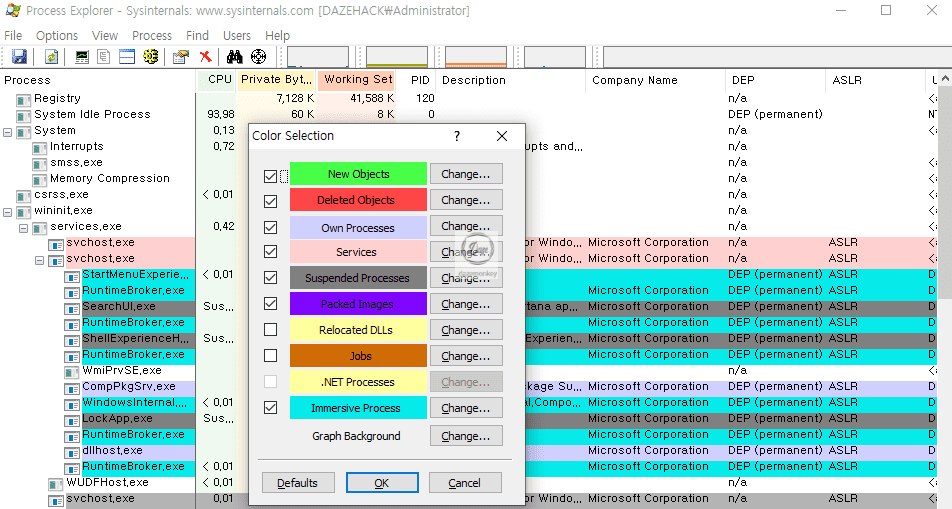Screen dimensions: 952x509
Task: Click the orange physical memory mini graph
Action: (x=476, y=56)
